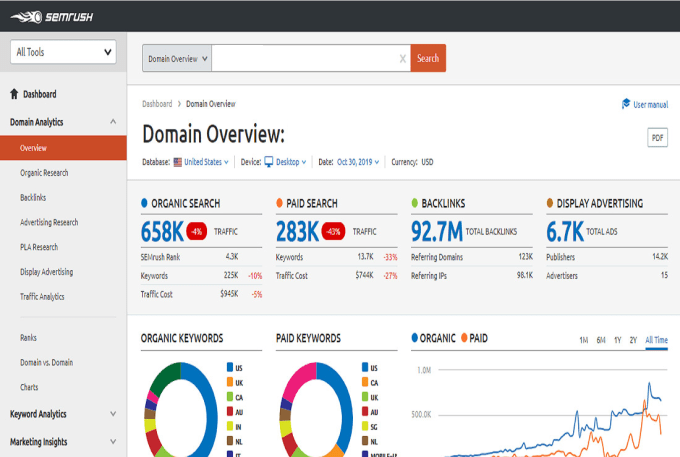Image resolution: width=680 pixels, height=457 pixels.
Task: Open the All Tools dropdown
Action: [62, 52]
